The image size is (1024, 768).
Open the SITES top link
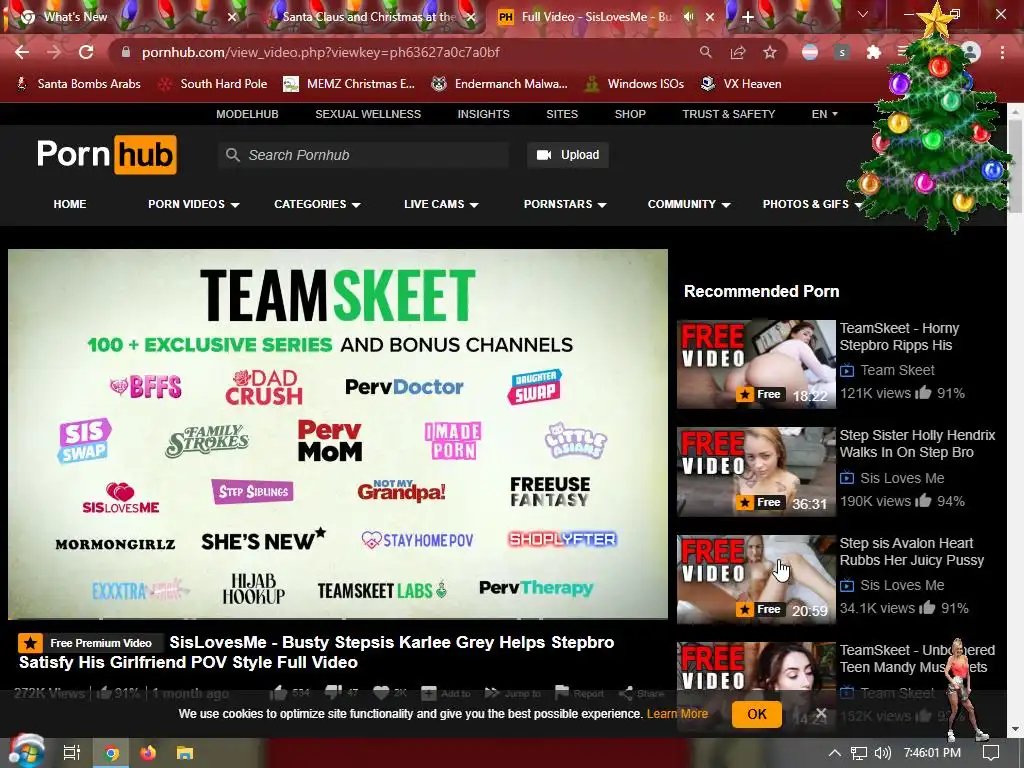[562, 114]
